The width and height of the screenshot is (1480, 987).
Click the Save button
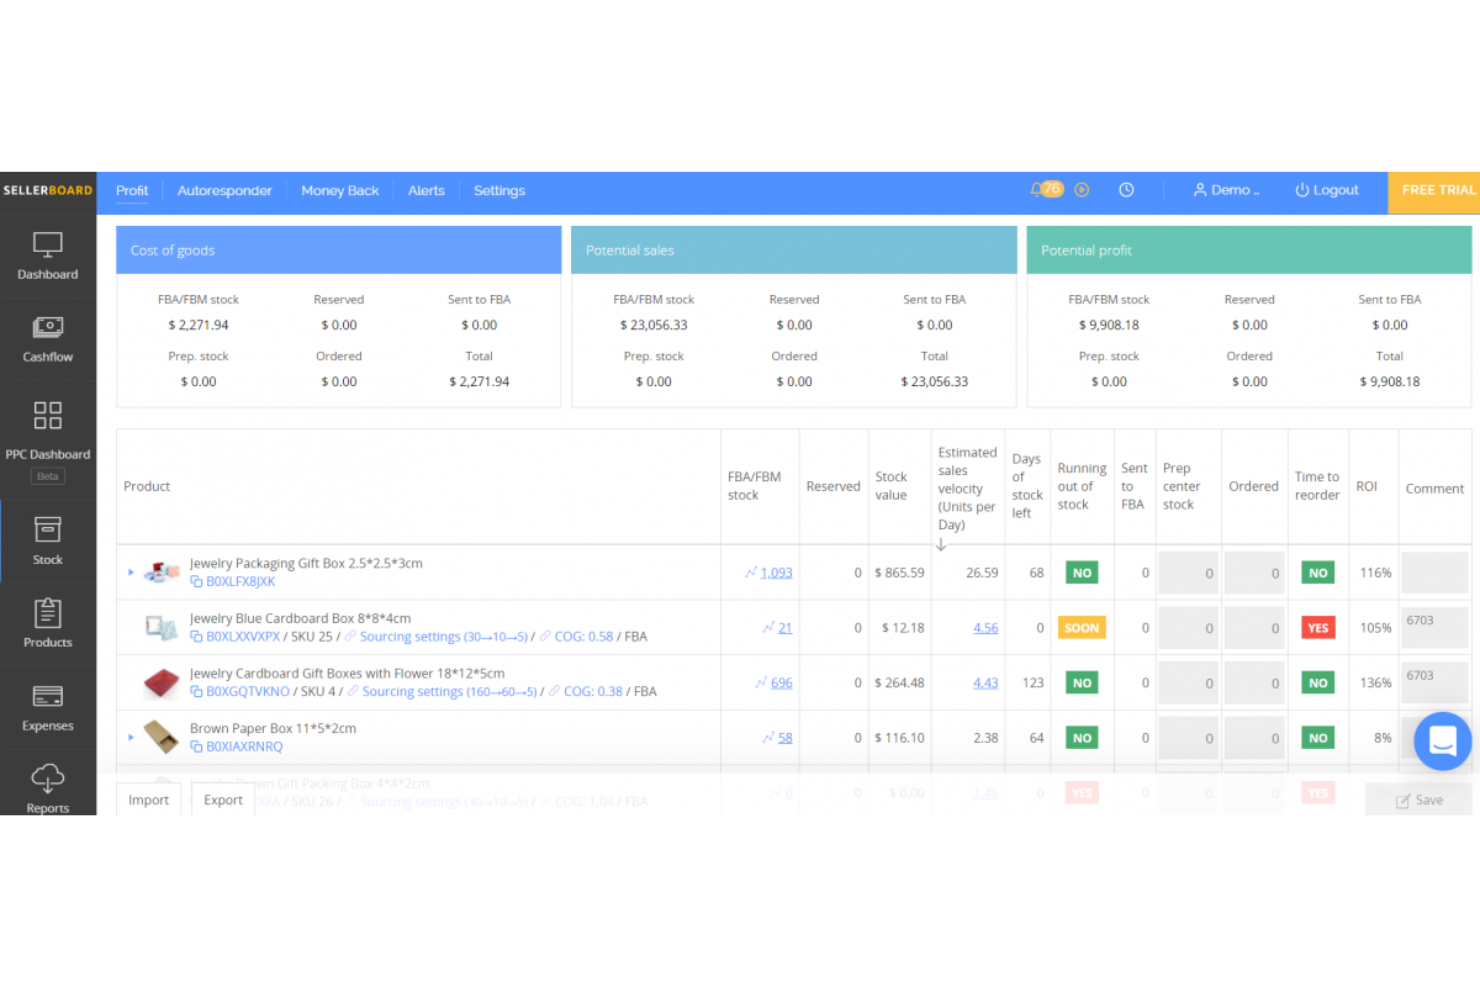point(1419,799)
